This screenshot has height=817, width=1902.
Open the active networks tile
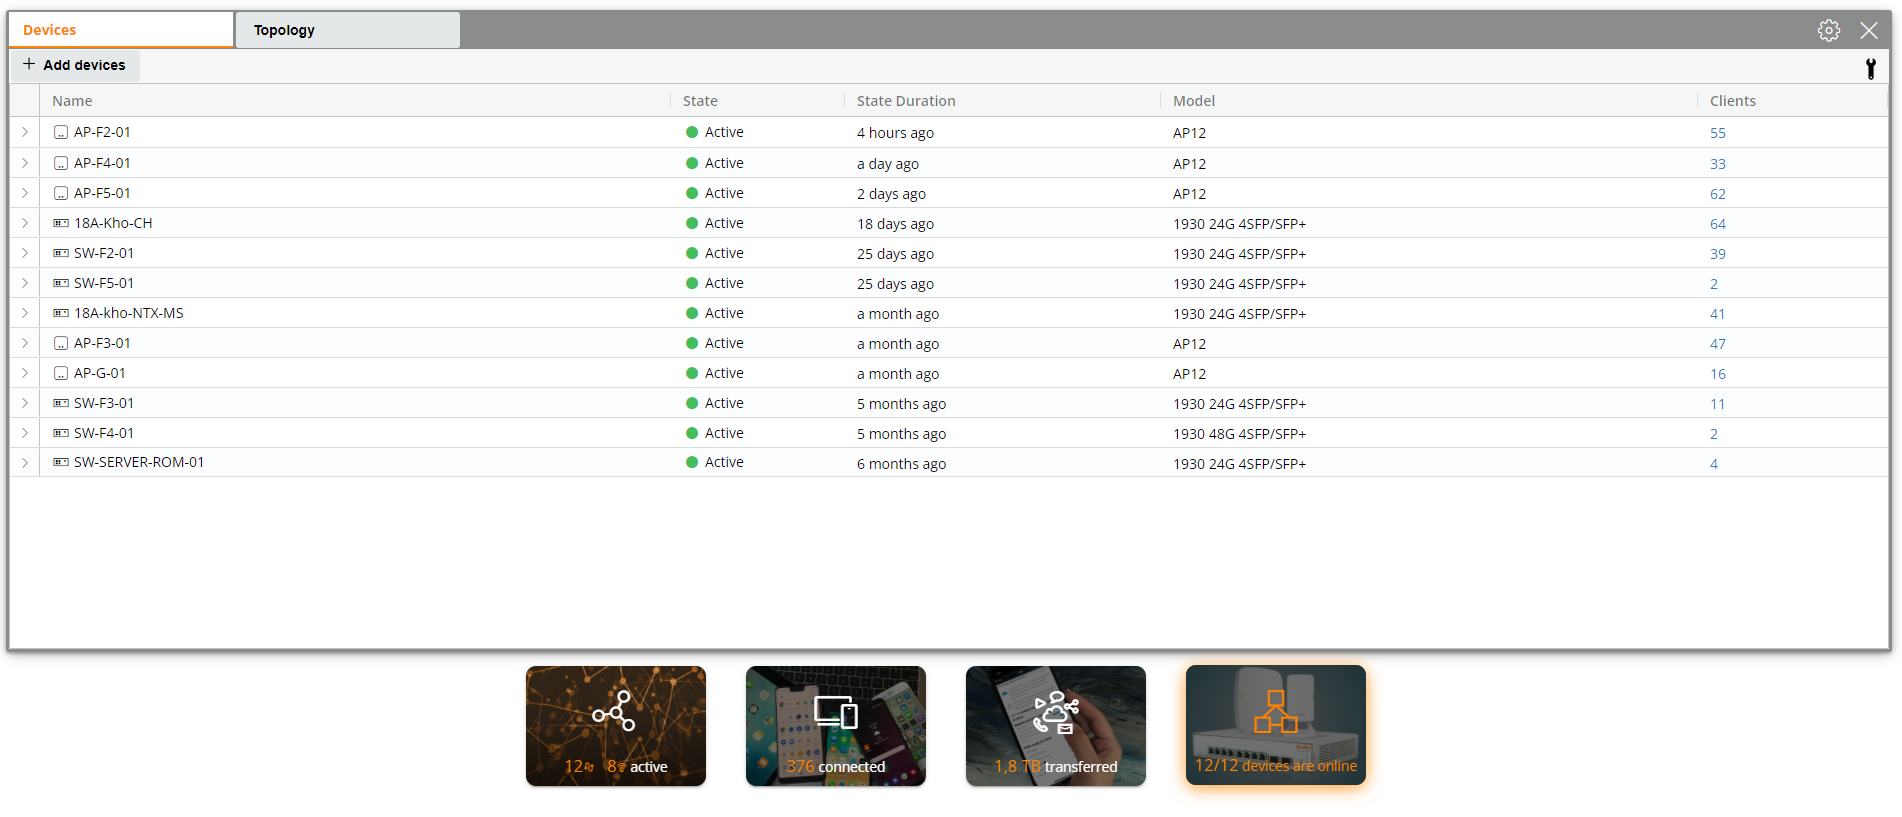[x=616, y=726]
